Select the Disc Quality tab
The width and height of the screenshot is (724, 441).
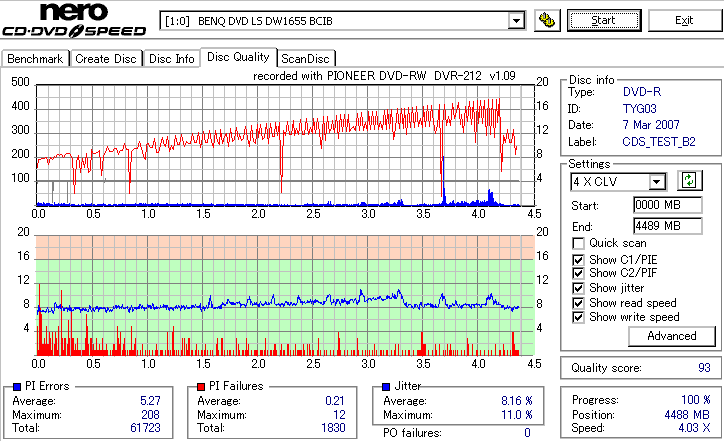point(238,57)
